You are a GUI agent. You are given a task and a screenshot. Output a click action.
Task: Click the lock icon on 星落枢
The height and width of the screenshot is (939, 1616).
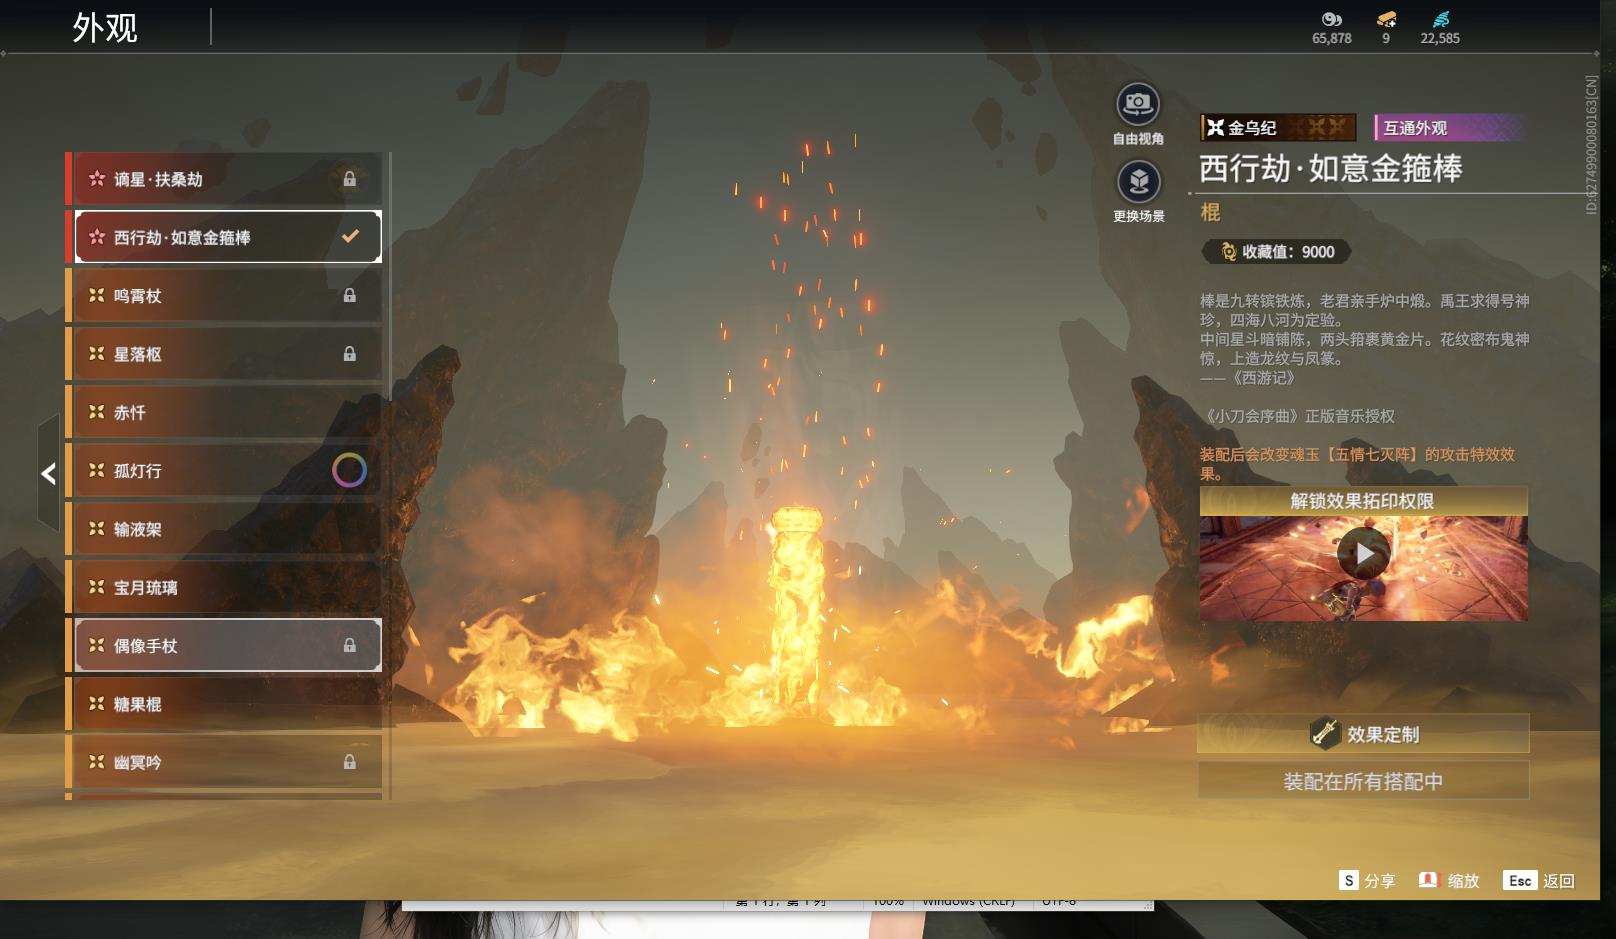coord(350,354)
